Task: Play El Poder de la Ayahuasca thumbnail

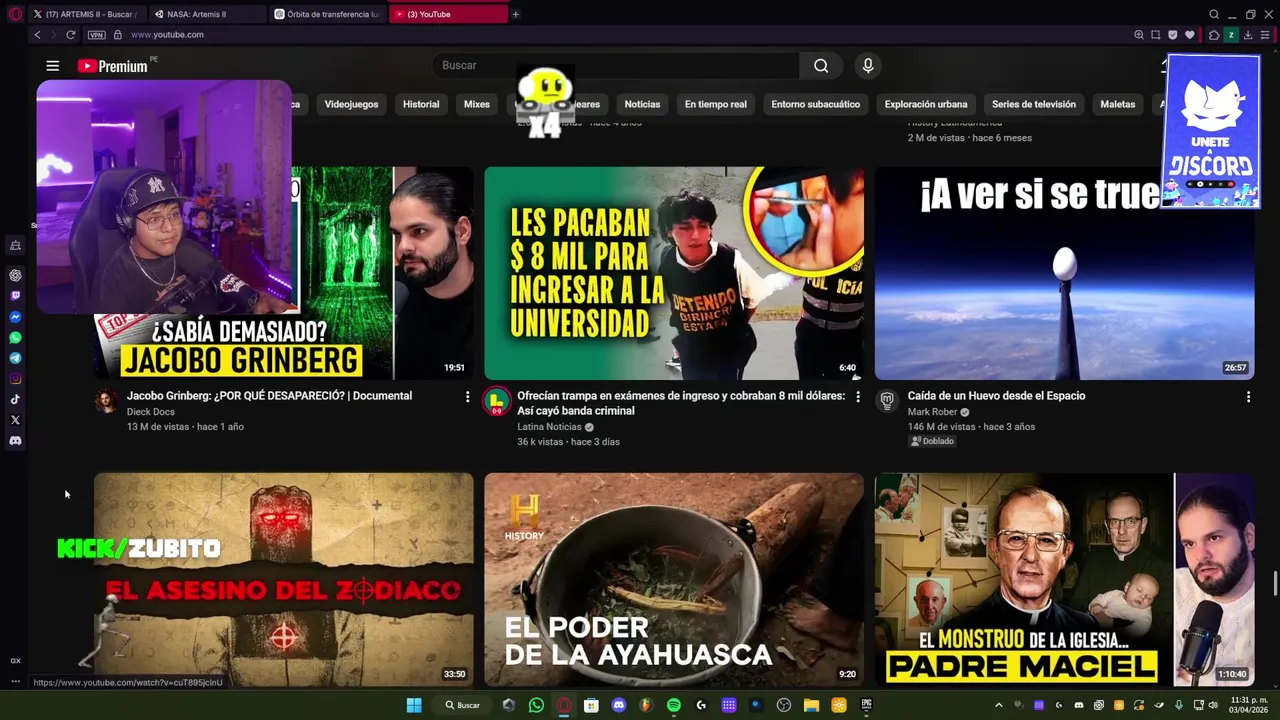Action: 674,580
